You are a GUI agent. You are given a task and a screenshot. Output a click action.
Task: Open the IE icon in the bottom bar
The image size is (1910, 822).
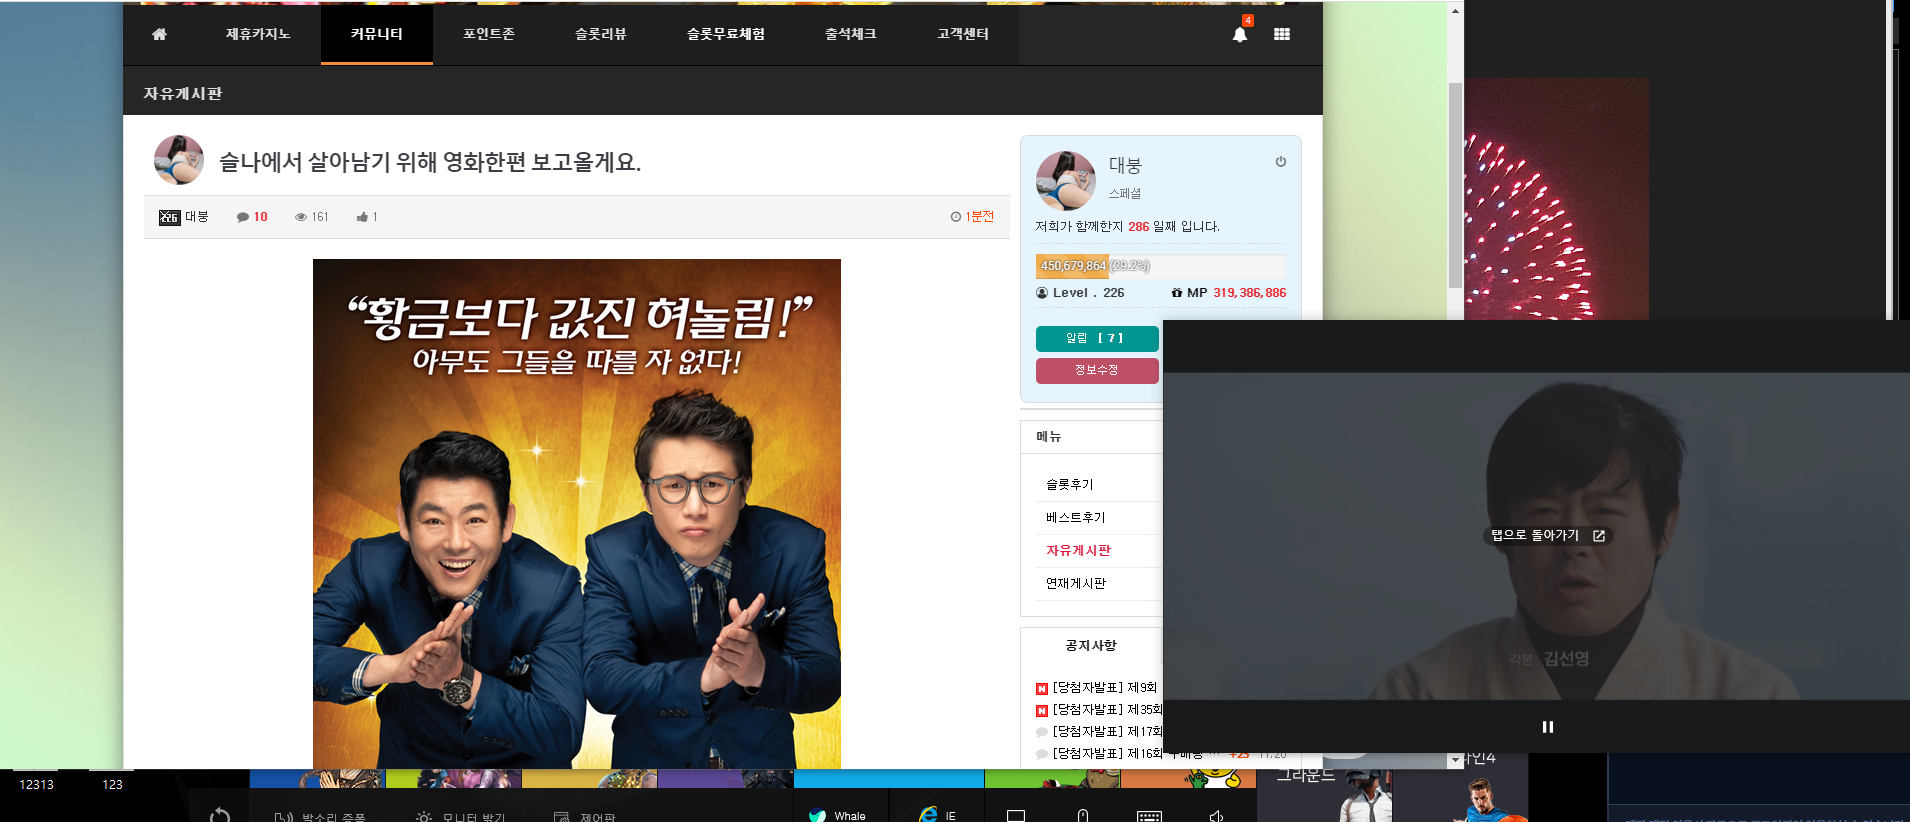pyautogui.click(x=929, y=815)
